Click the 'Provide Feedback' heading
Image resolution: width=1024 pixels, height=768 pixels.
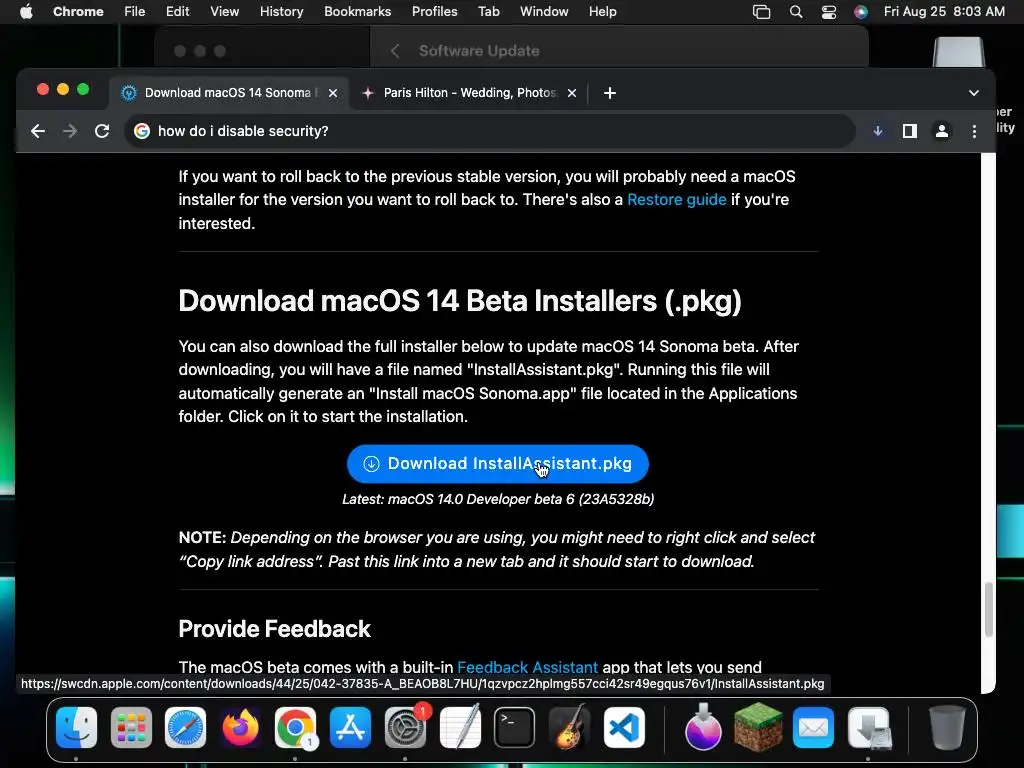pyautogui.click(x=274, y=629)
